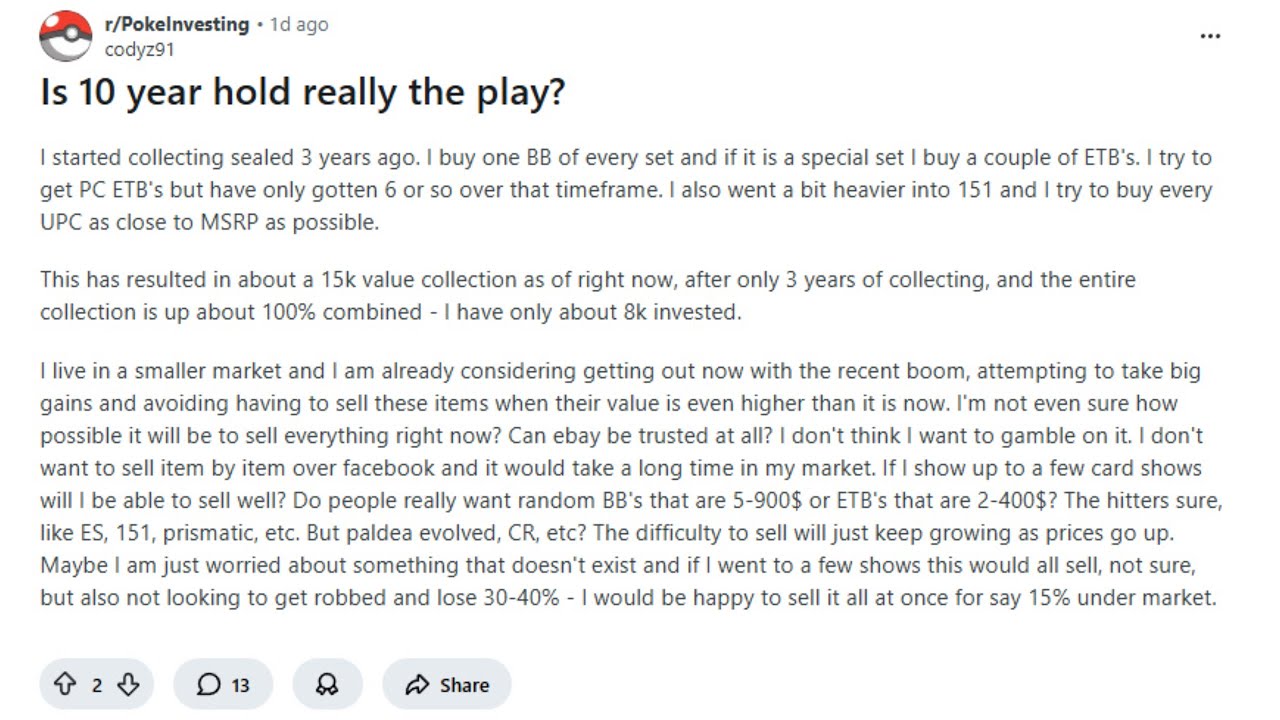Image resolution: width=1280 pixels, height=720 pixels.
Task: Upvote the post
Action: pyautogui.click(x=65, y=685)
